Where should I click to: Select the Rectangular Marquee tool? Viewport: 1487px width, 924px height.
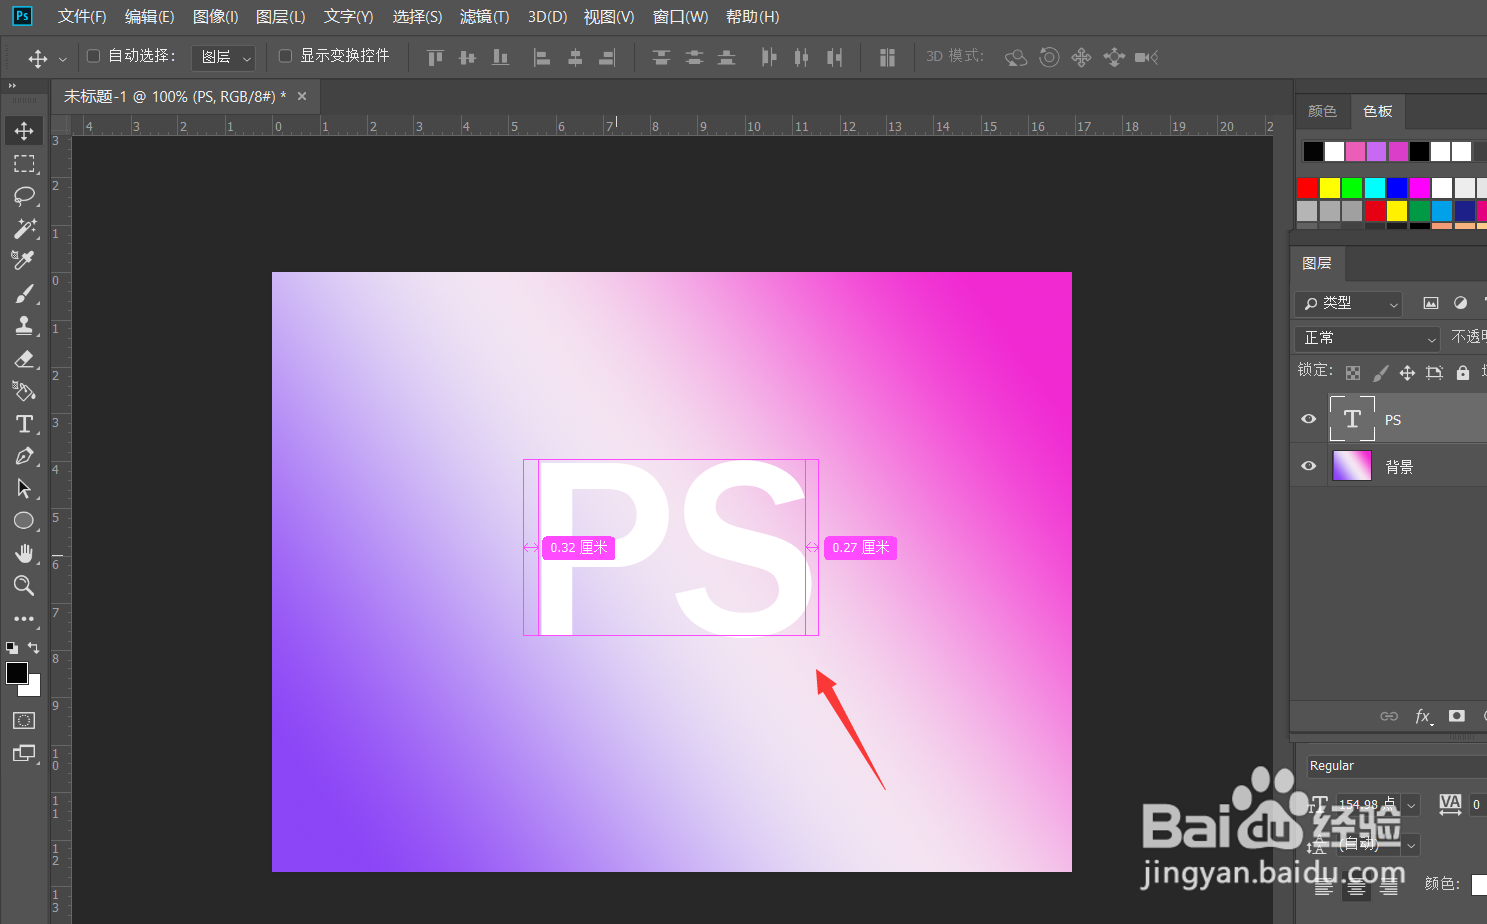coord(24,163)
